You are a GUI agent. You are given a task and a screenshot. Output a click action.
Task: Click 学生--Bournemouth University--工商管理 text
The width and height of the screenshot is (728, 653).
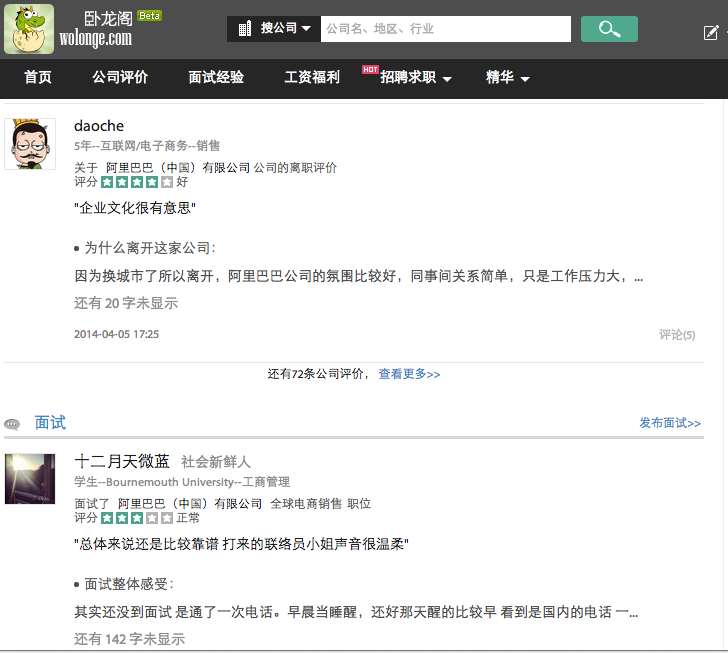click(182, 482)
